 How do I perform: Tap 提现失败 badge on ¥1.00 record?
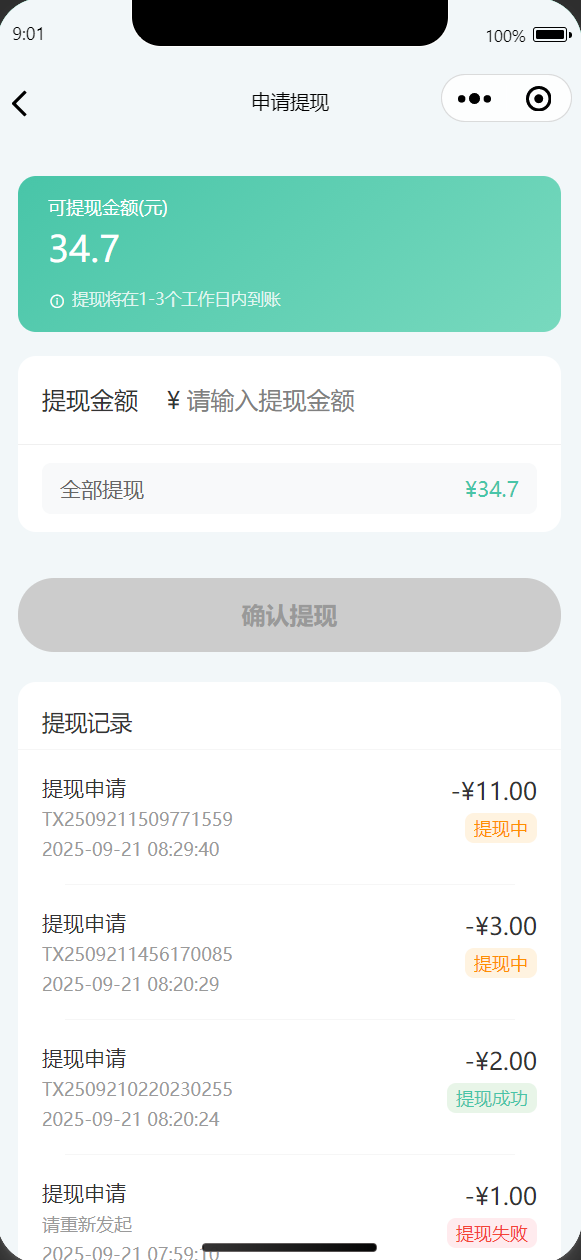(491, 1233)
